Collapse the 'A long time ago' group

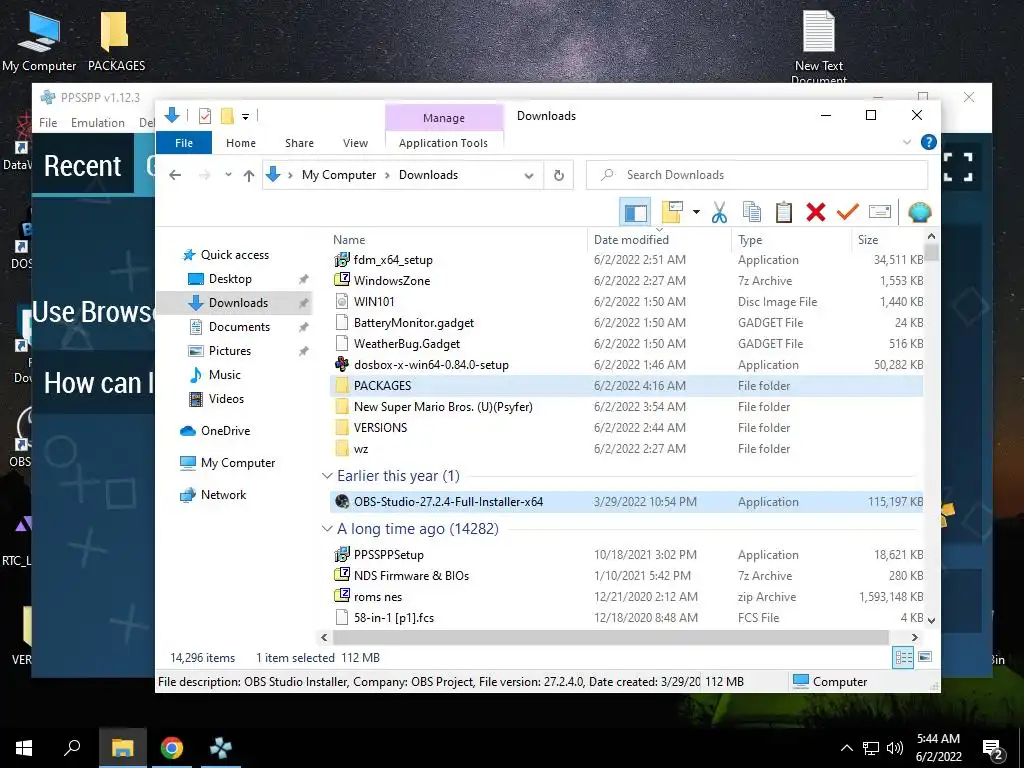[327, 529]
